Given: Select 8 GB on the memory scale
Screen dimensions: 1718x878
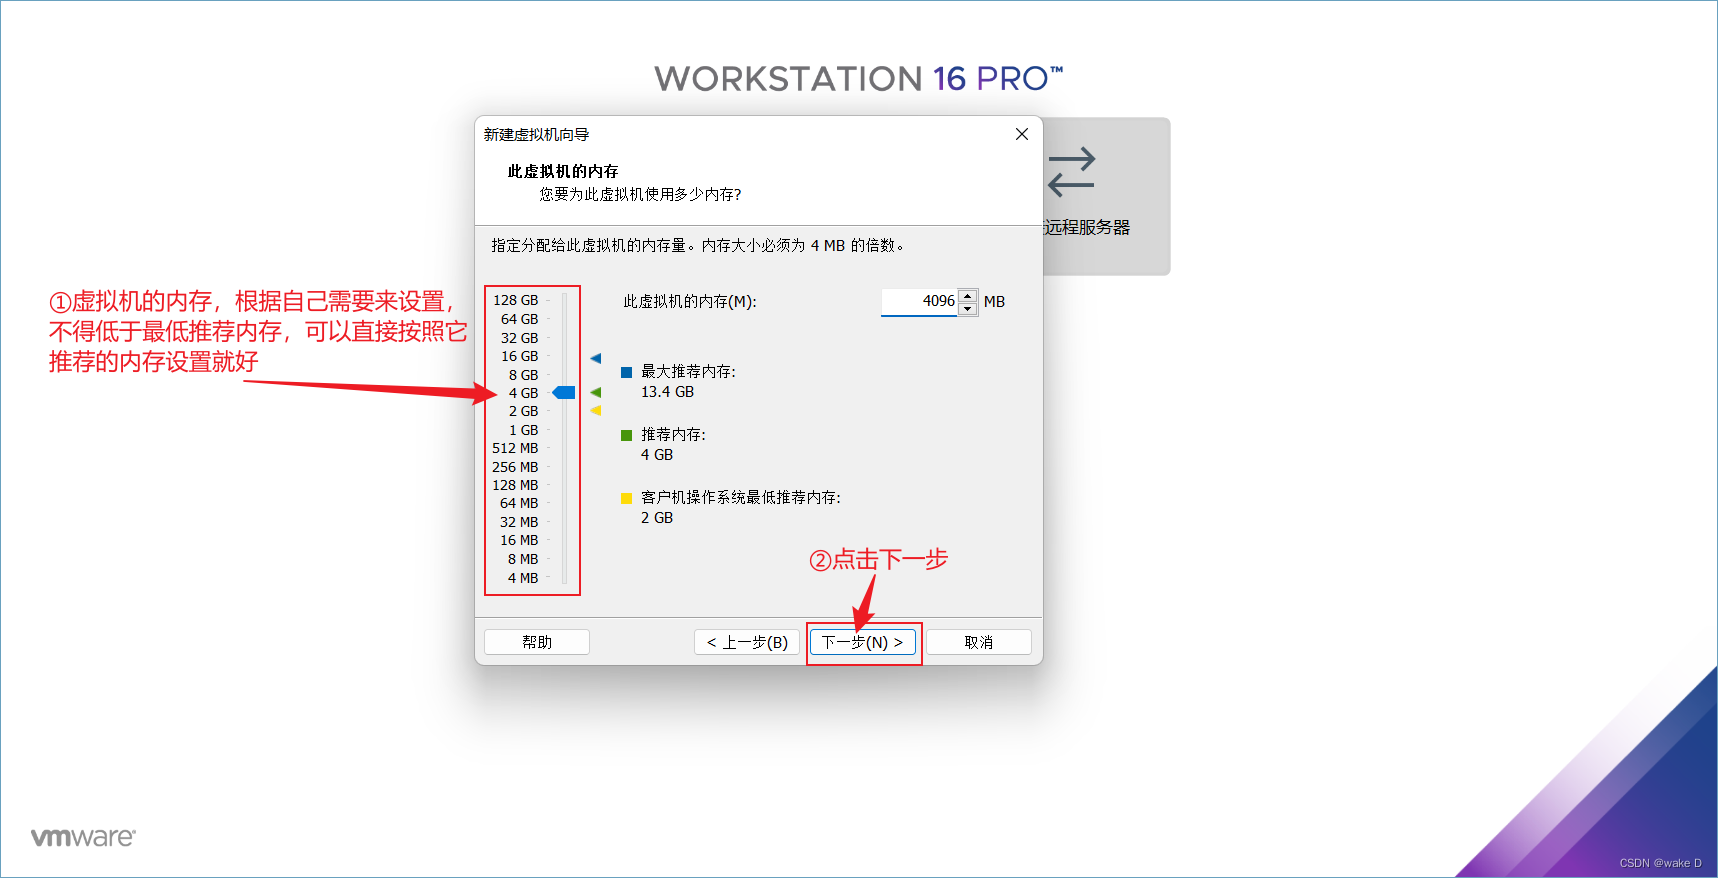Looking at the screenshot, I should (524, 375).
